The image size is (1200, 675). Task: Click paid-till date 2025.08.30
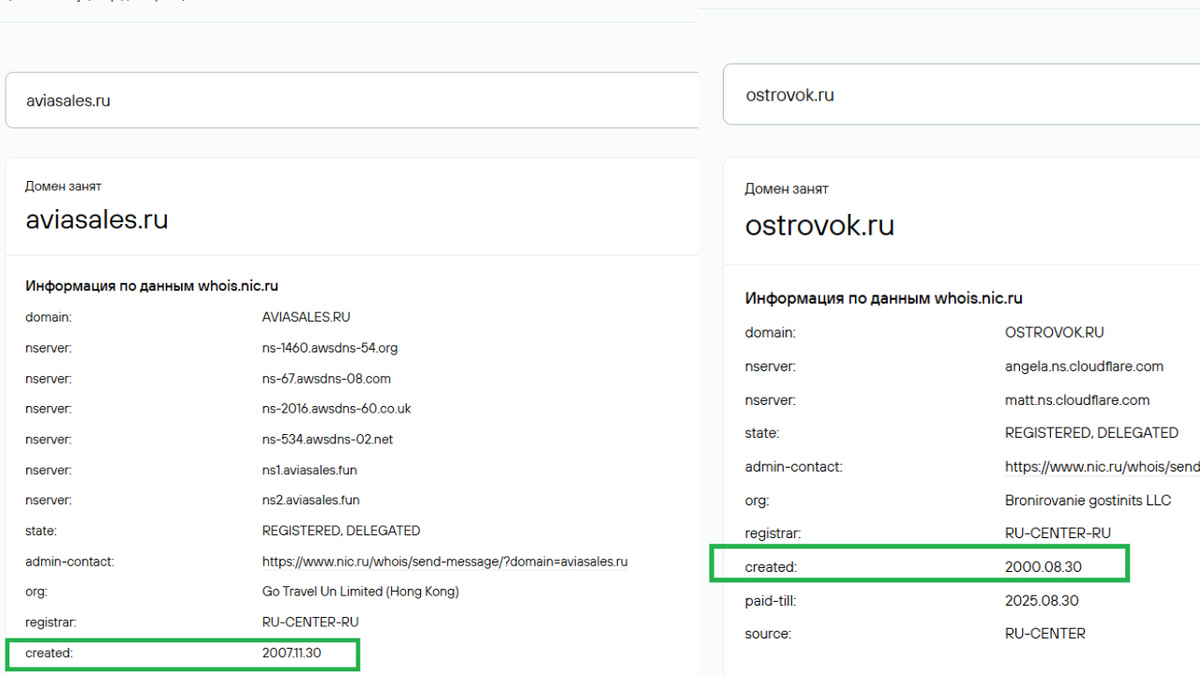(x=1042, y=601)
